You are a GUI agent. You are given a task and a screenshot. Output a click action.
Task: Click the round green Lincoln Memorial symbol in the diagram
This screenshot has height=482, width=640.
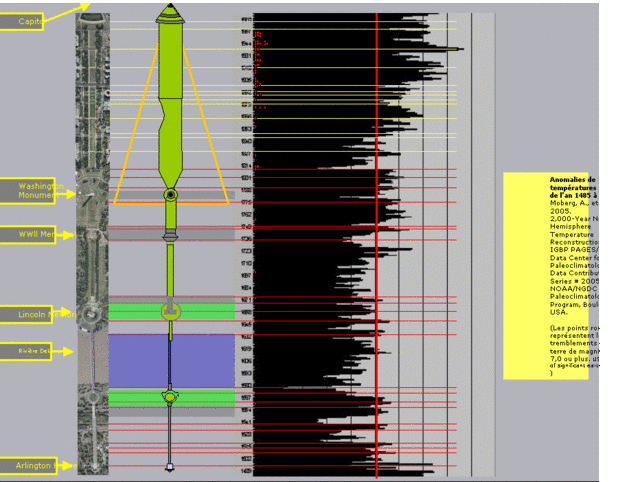point(171,312)
